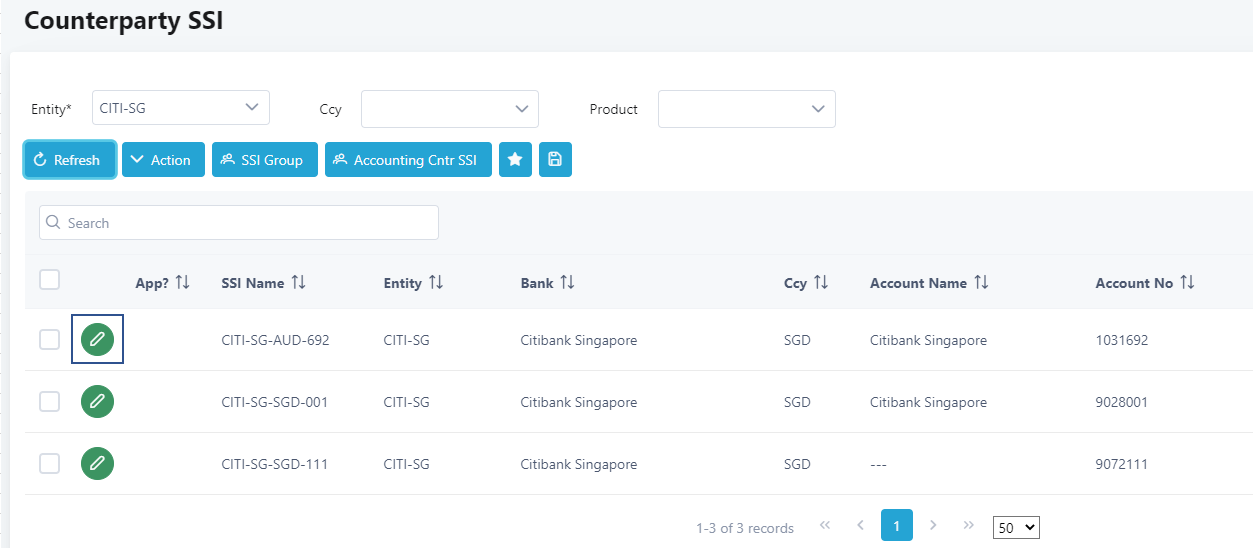Viewport: 1253px width, 548px height.
Task: Tick checkbox for CITI-SG-SGD-111 row
Action: click(49, 463)
